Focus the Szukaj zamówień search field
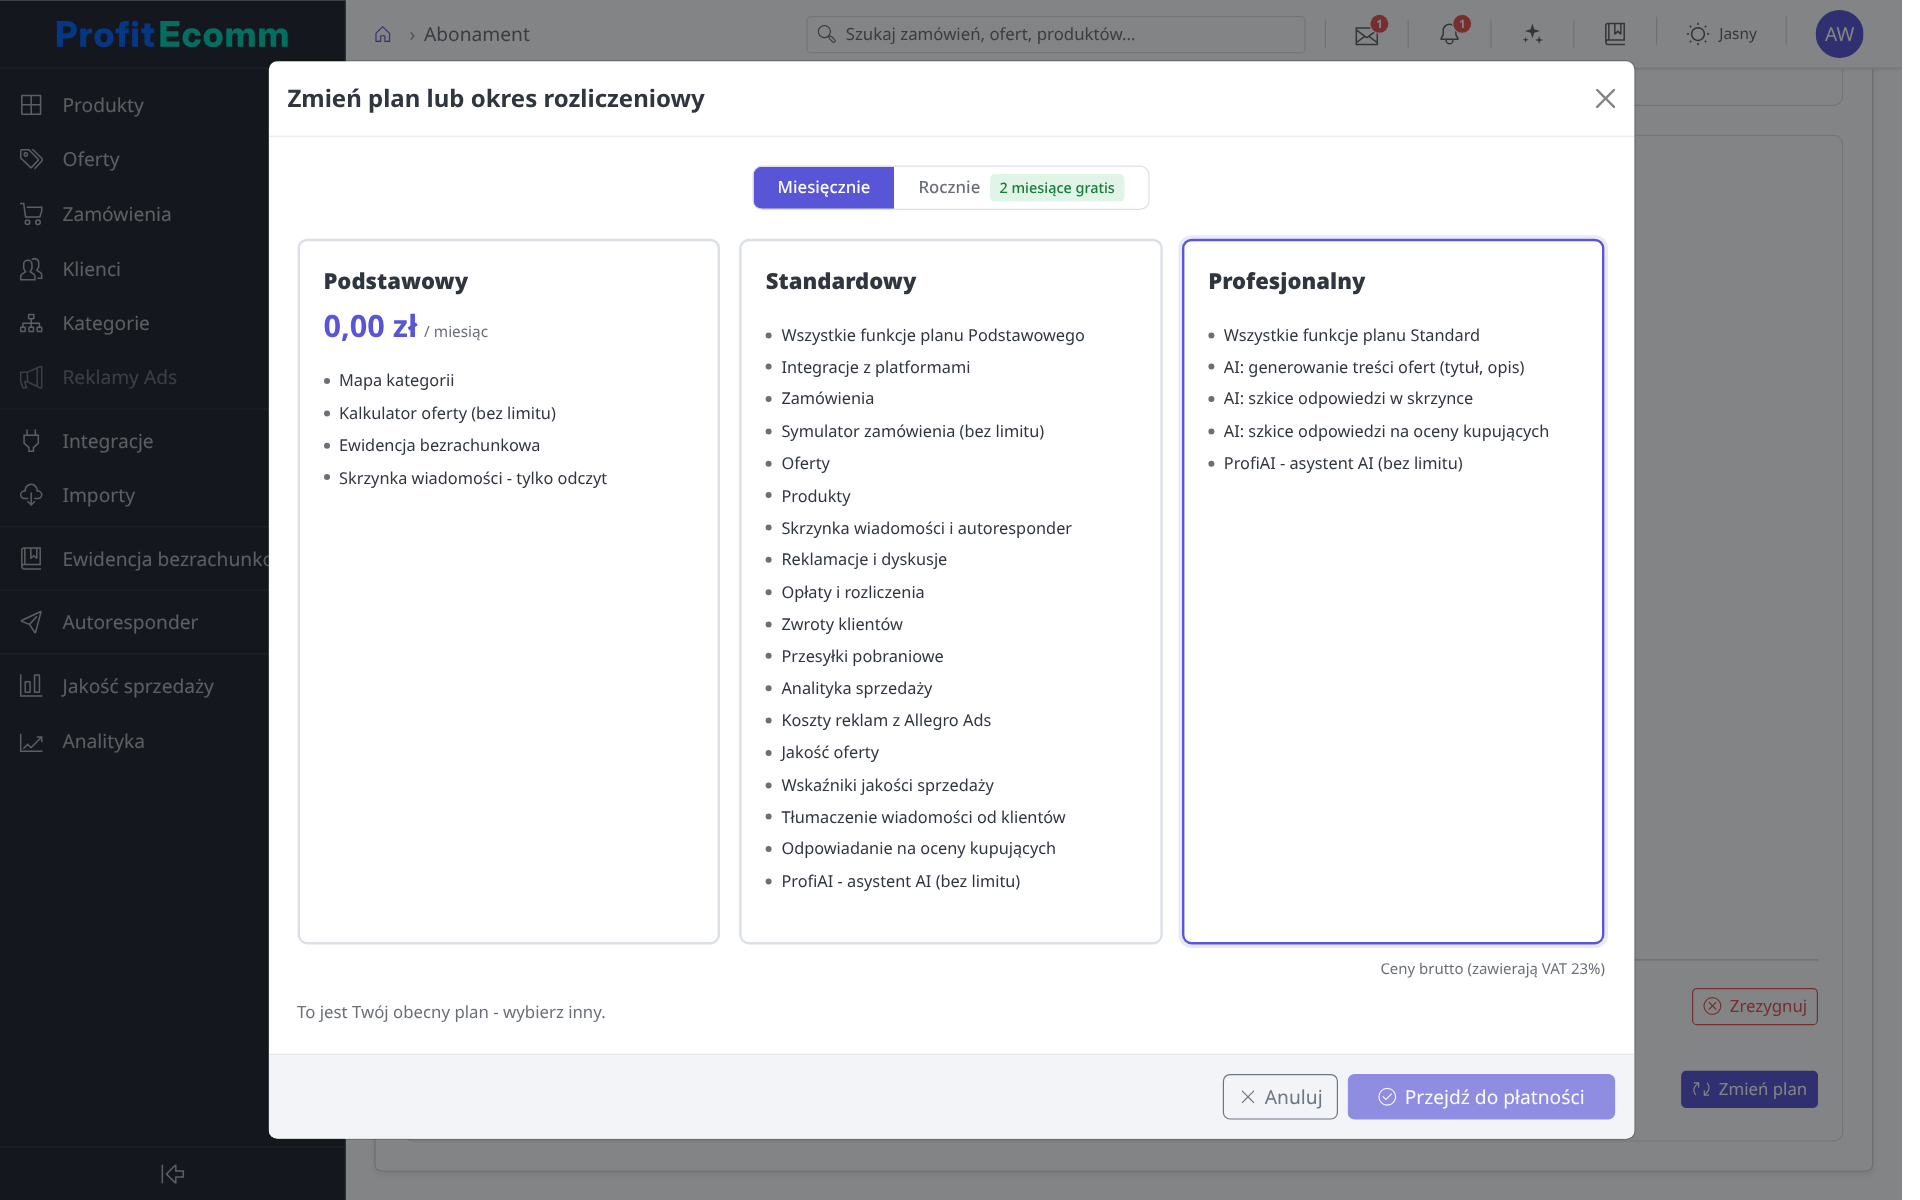 pos(1055,34)
